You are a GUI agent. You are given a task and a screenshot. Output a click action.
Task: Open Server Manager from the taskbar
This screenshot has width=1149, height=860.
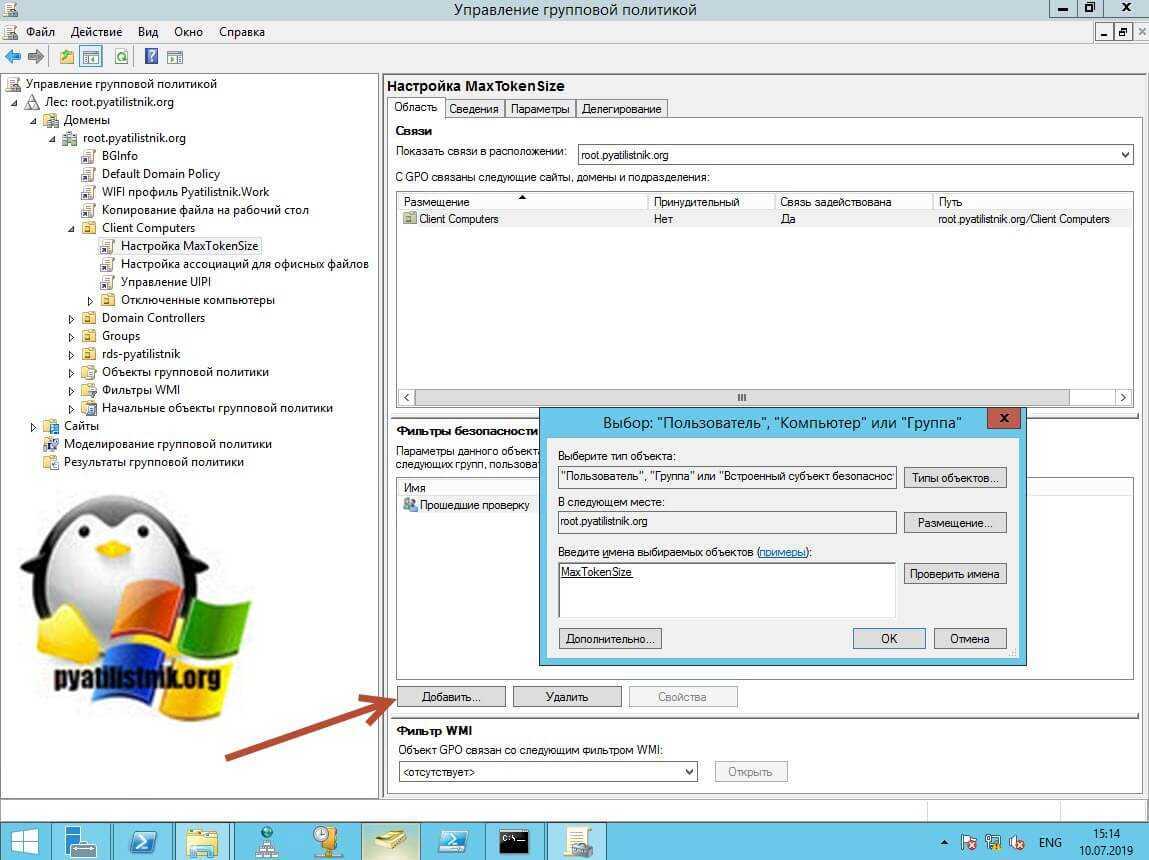(80, 838)
